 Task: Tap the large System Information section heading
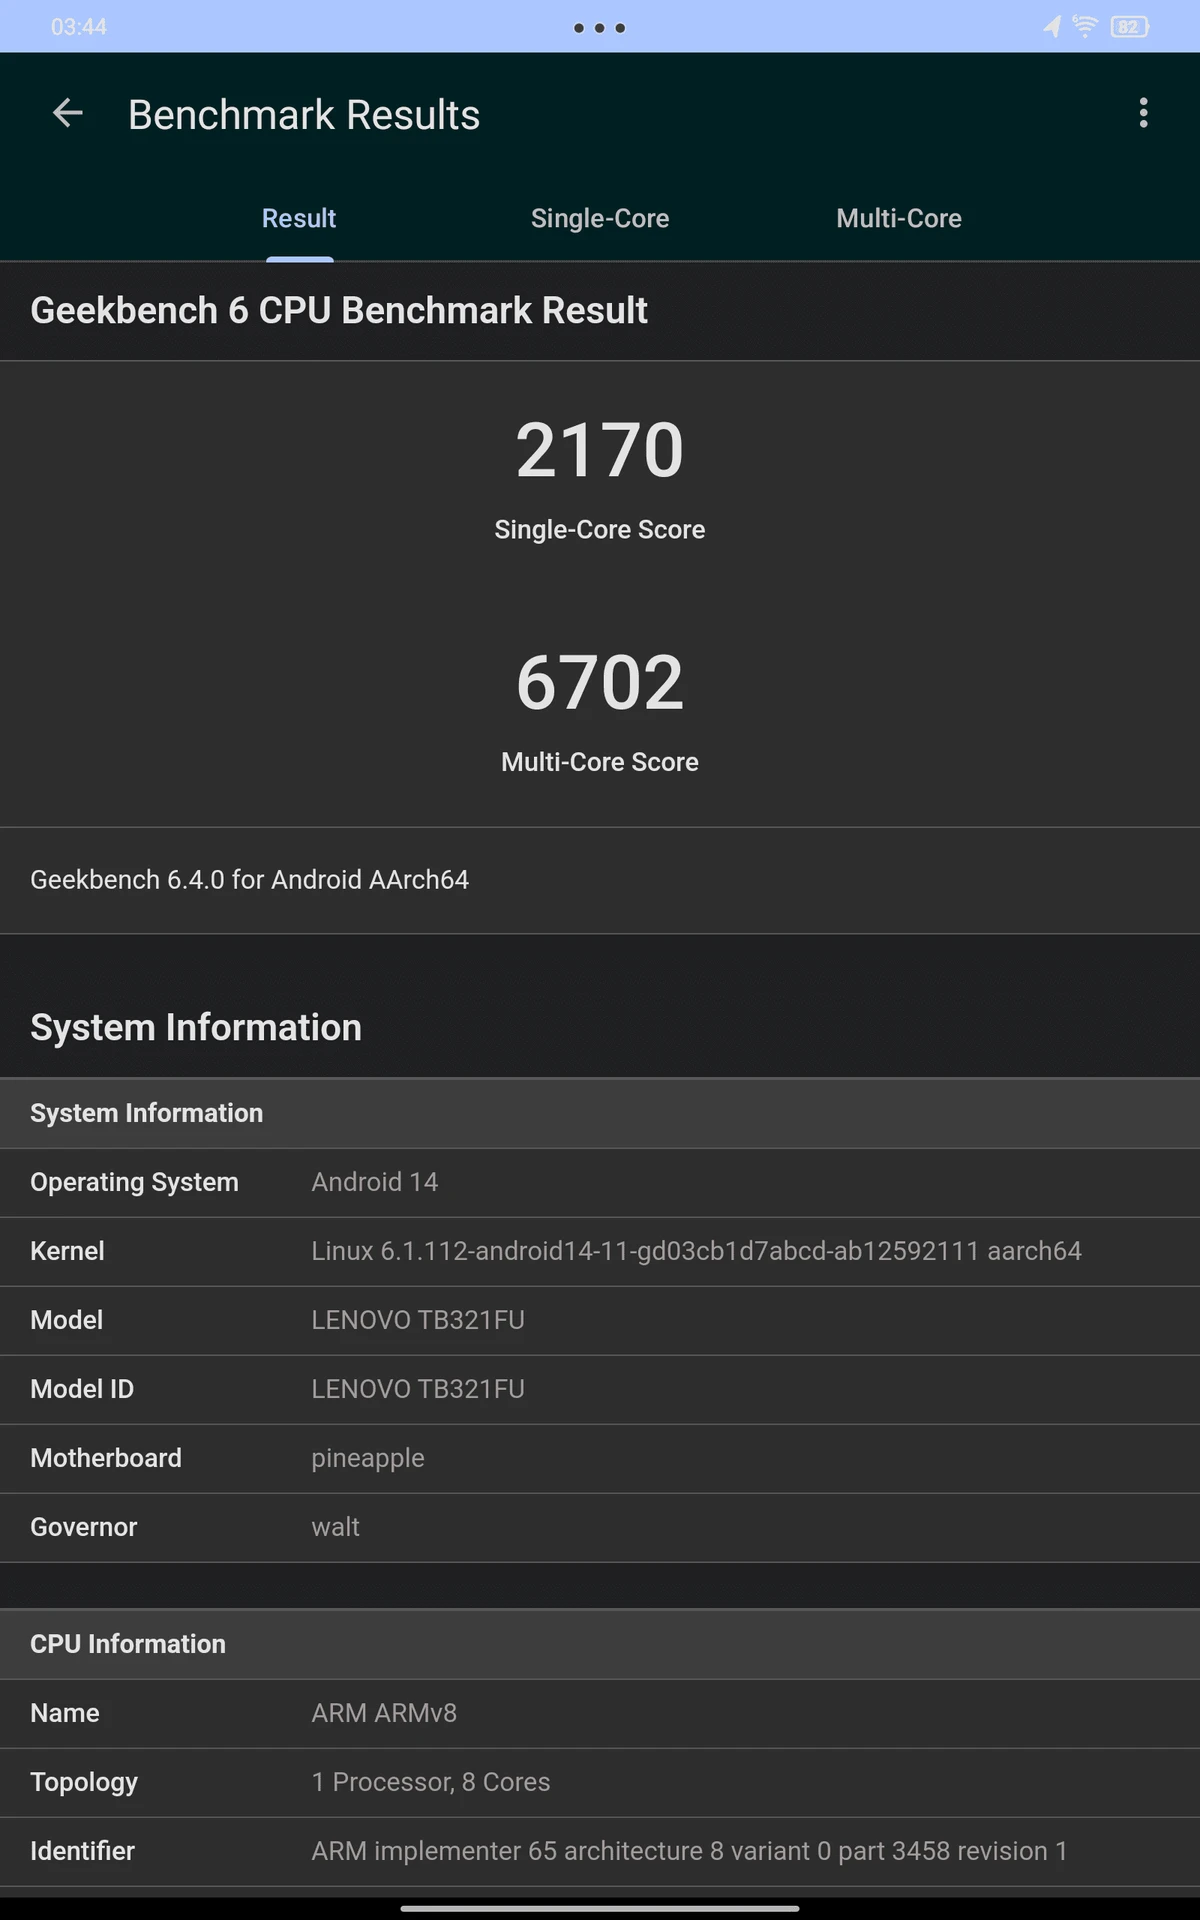coord(196,1028)
